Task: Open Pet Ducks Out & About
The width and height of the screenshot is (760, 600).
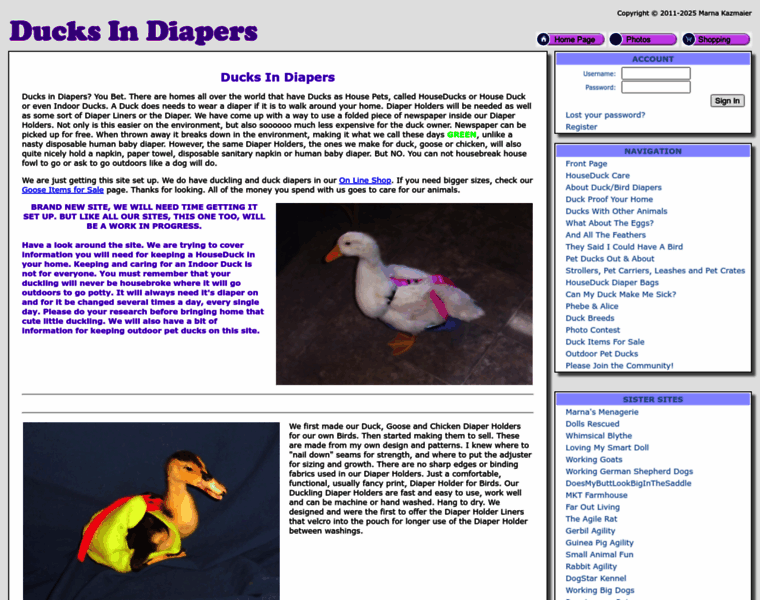Action: 610,259
